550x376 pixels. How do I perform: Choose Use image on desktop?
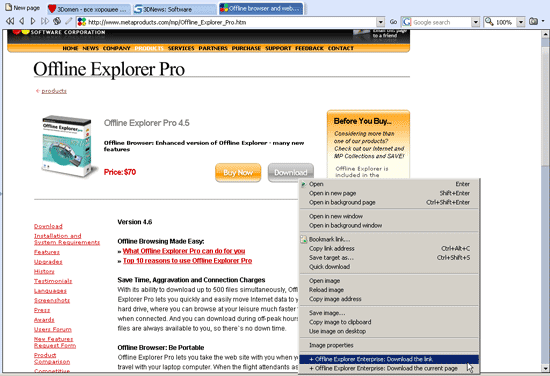click(389, 331)
